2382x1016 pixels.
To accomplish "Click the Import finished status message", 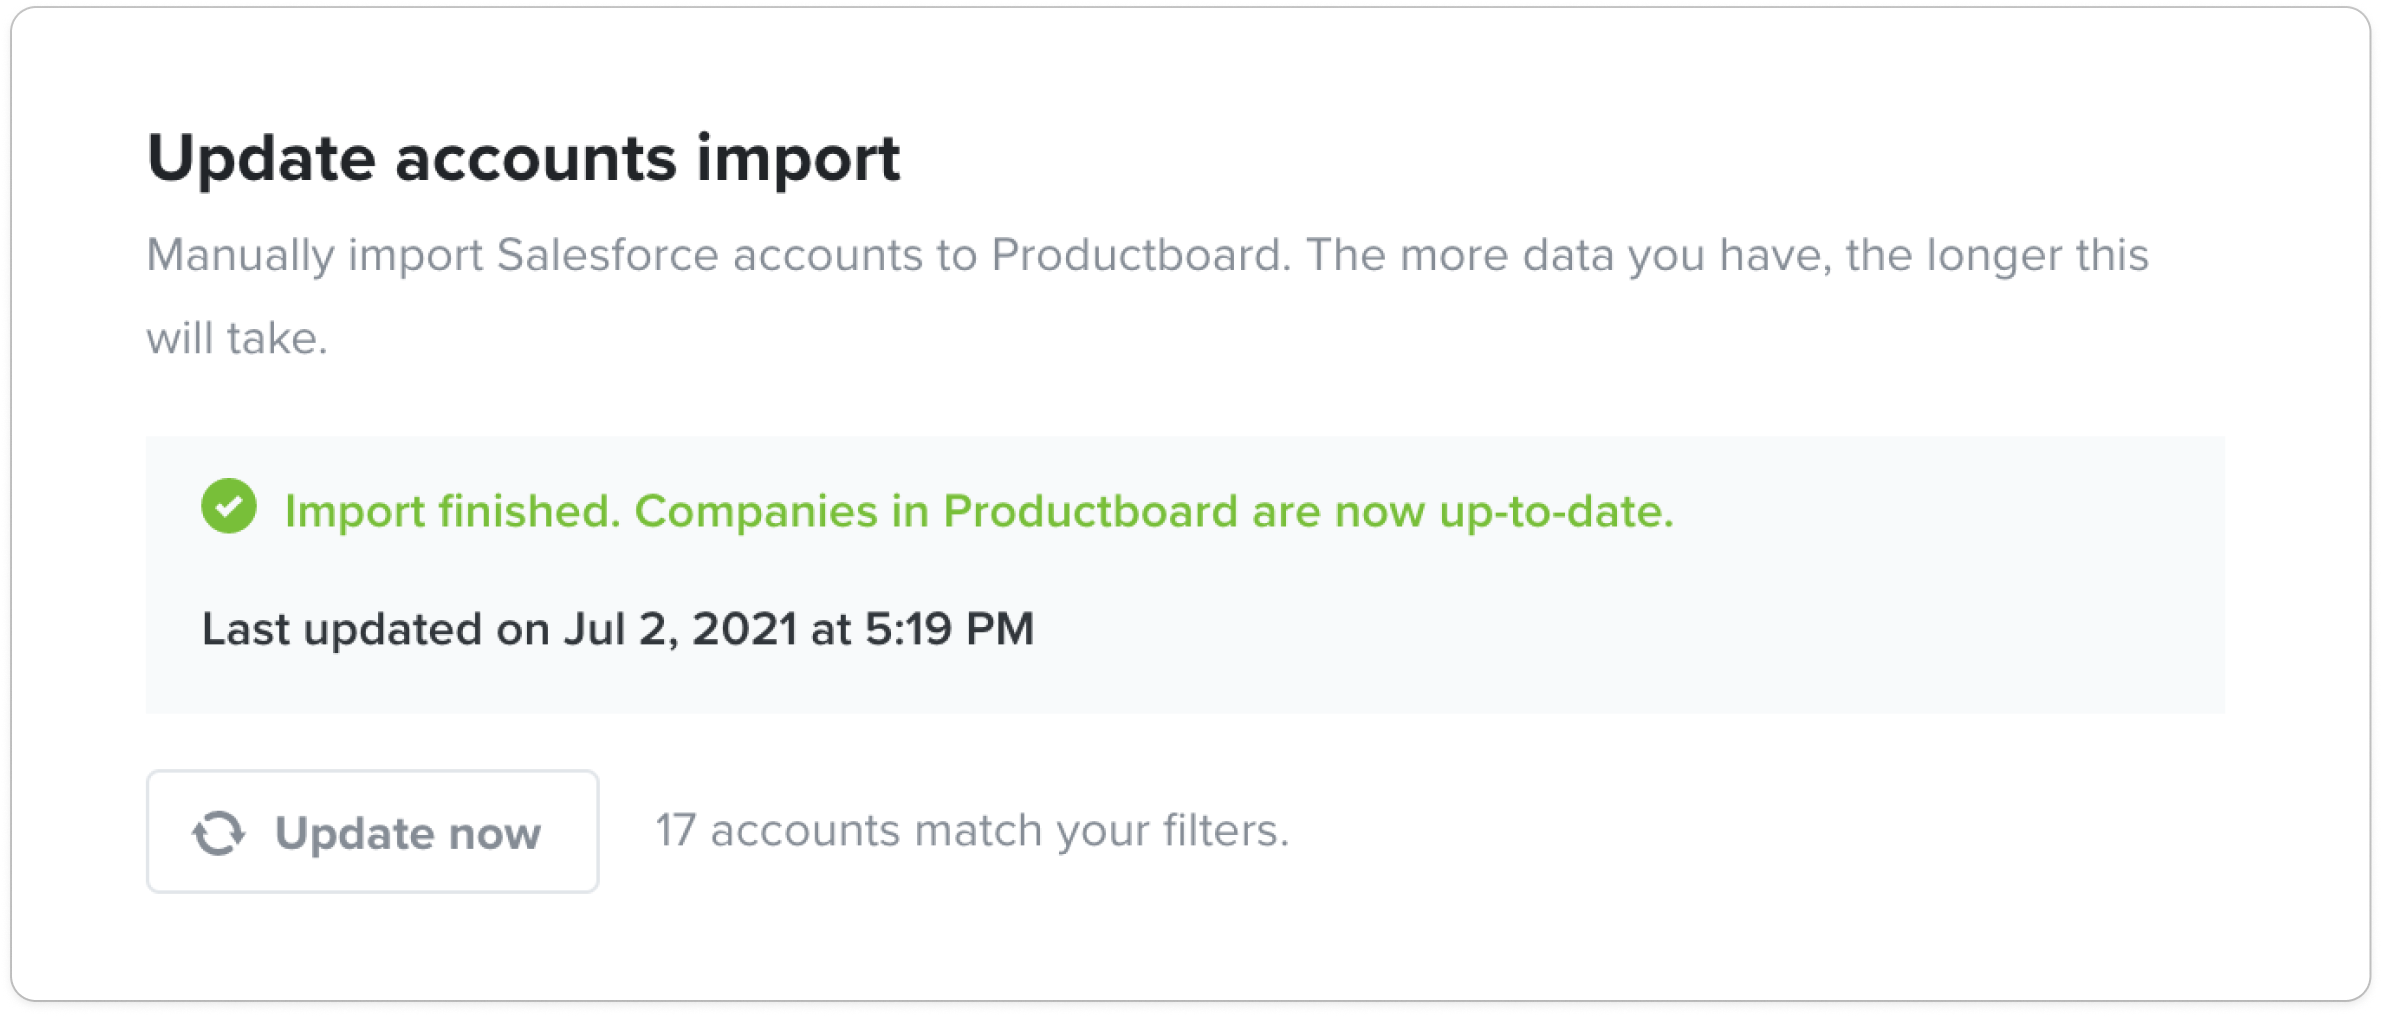I will click(979, 511).
